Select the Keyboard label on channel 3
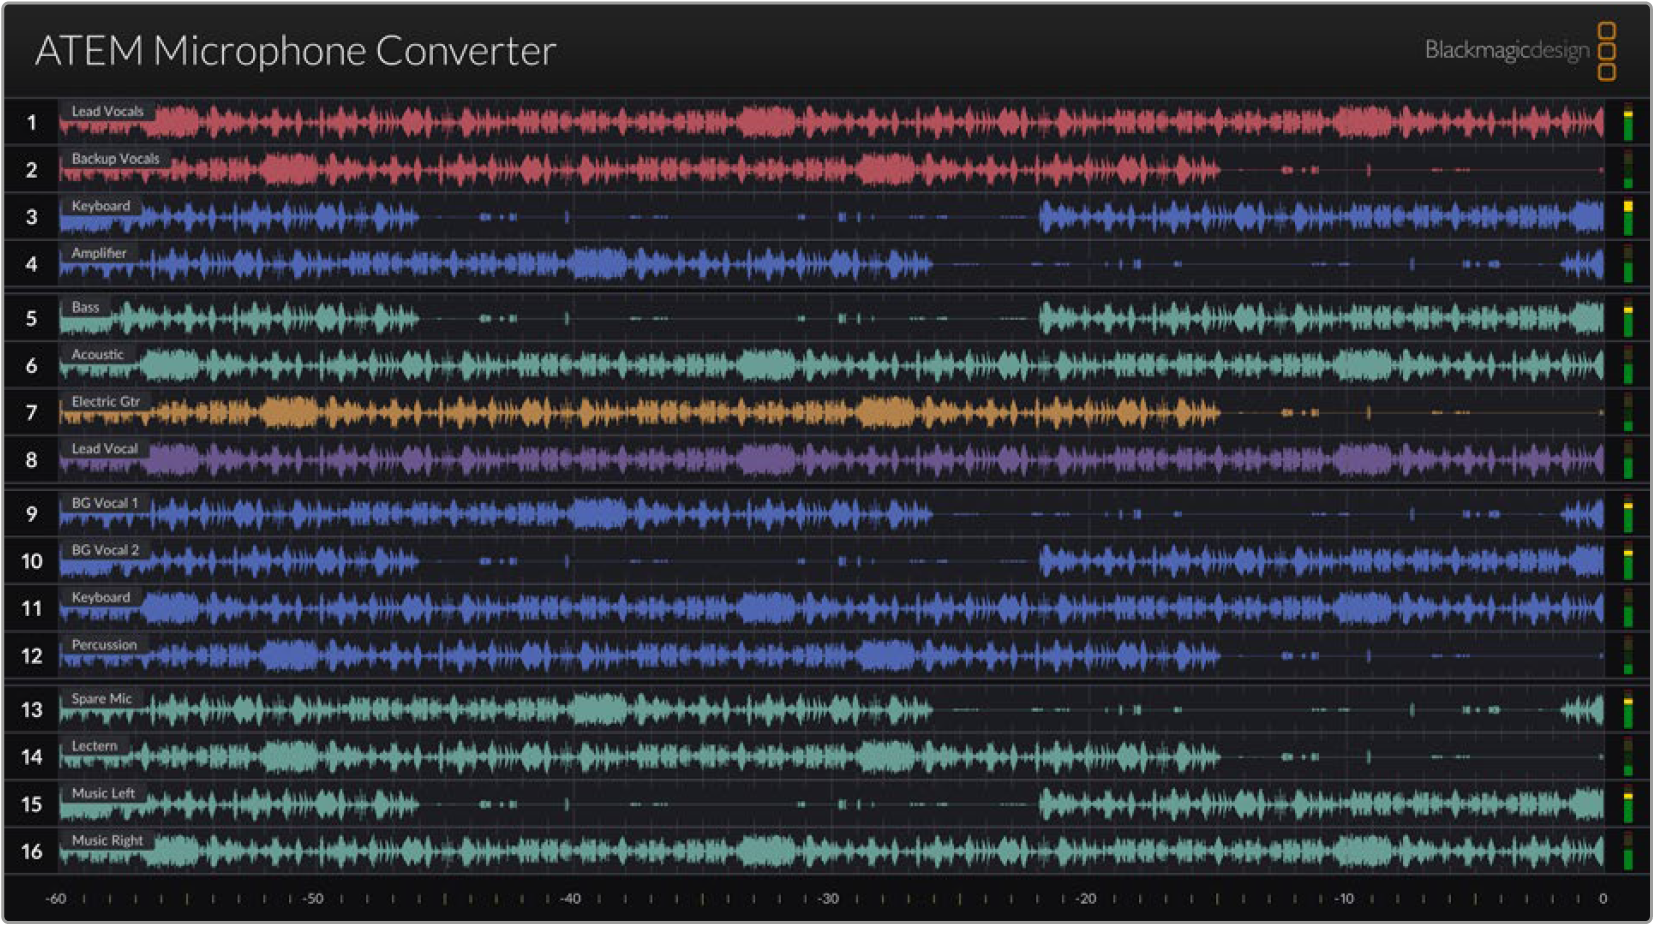This screenshot has height=925, width=1654. coord(100,205)
